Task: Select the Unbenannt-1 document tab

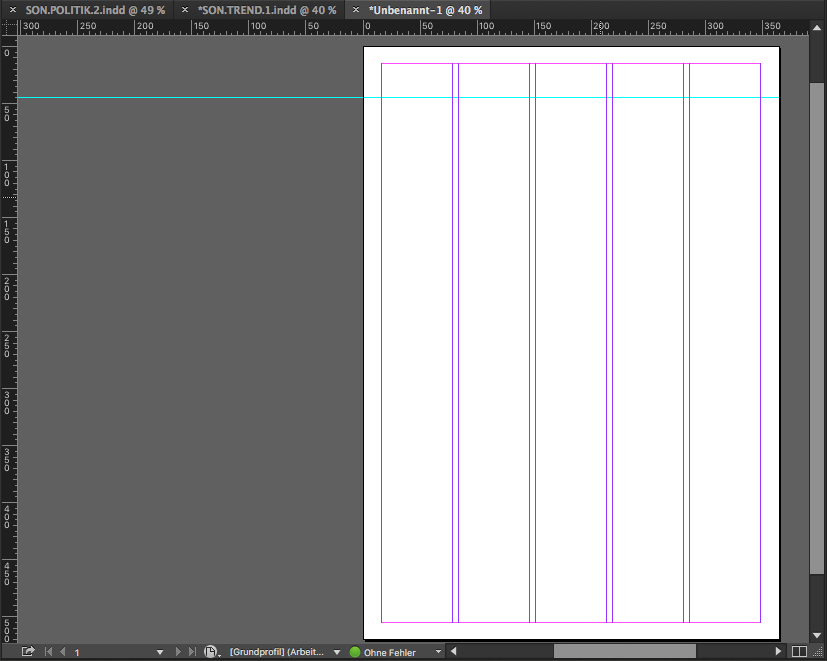Action: pyautogui.click(x=426, y=10)
